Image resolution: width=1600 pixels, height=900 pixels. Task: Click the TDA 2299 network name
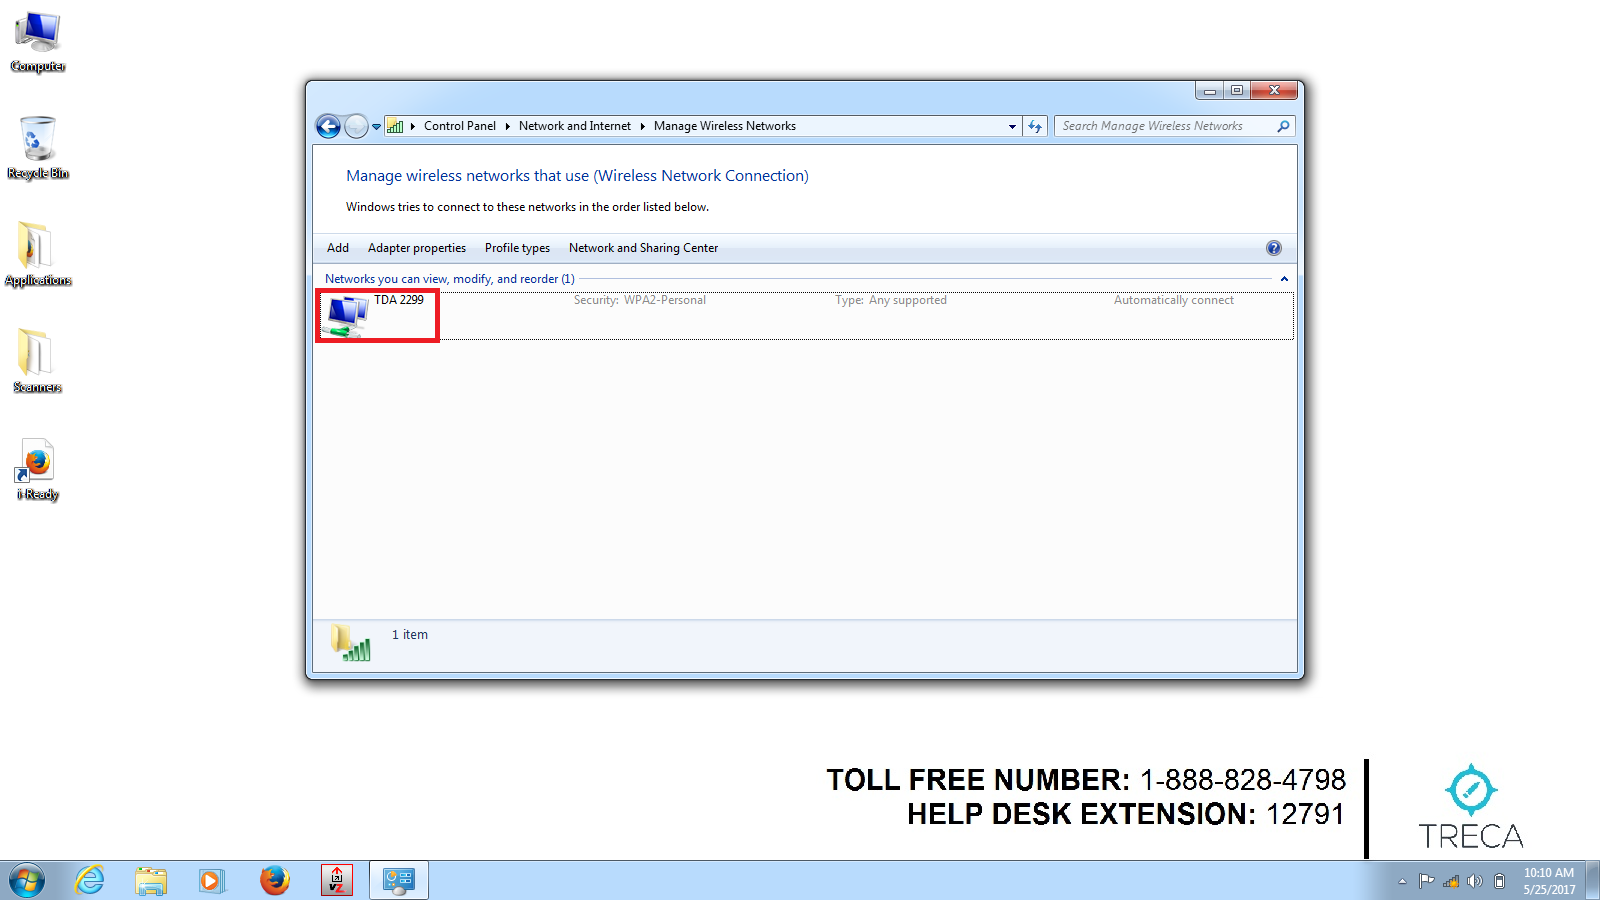coord(399,300)
